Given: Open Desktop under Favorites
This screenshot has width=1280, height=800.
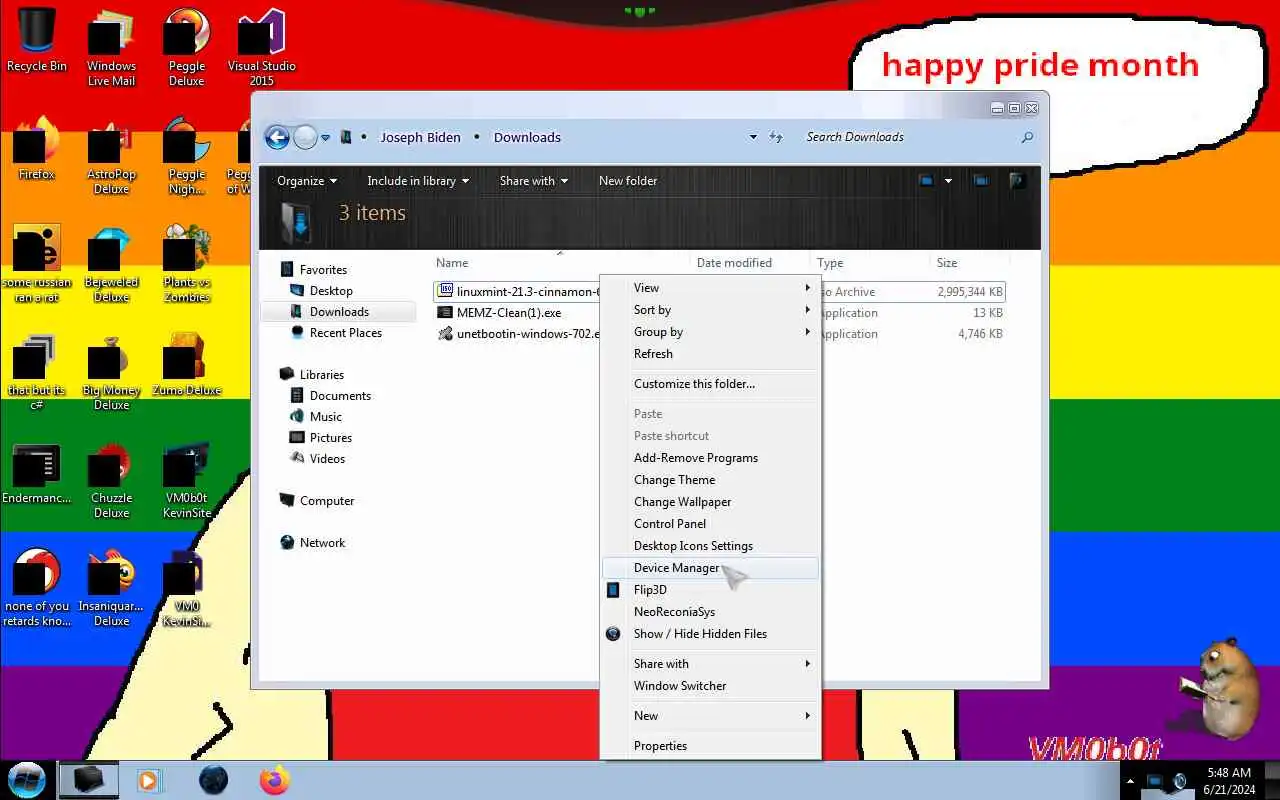Looking at the screenshot, I should click(331, 291).
